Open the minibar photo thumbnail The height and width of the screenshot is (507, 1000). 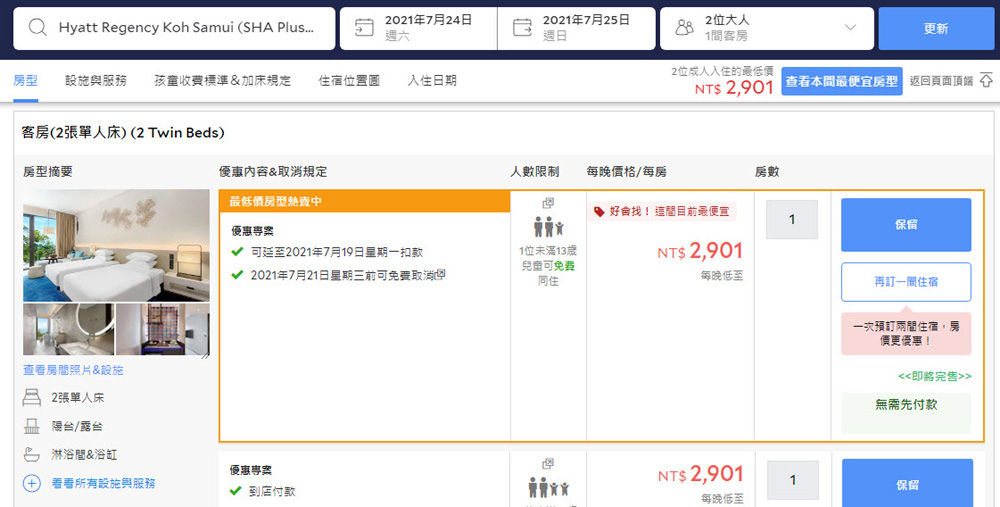click(x=163, y=329)
